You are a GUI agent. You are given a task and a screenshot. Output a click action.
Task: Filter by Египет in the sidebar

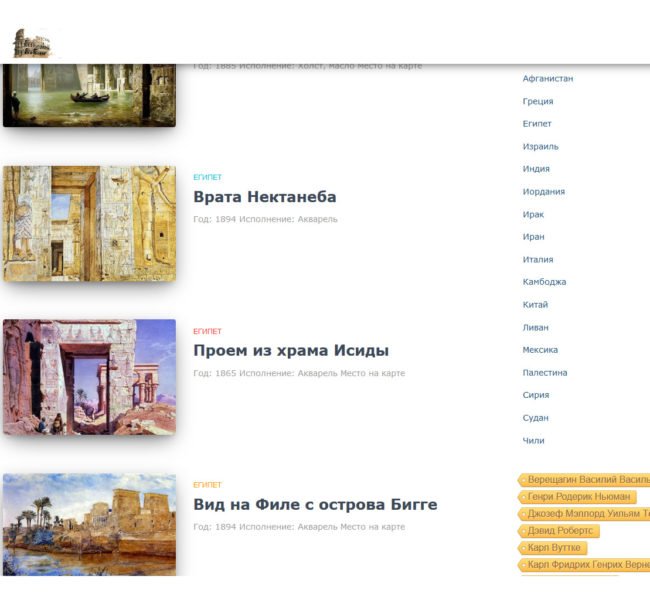point(537,124)
